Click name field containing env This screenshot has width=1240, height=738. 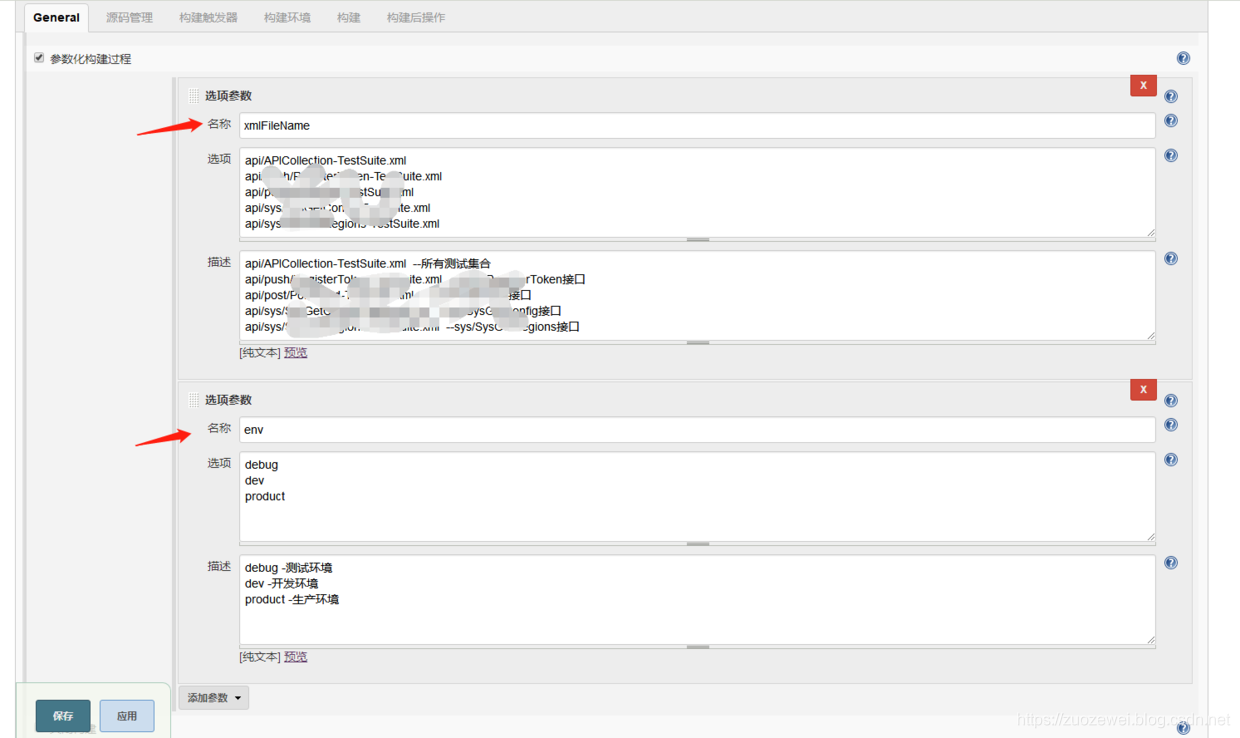pyautogui.click(x=697, y=430)
